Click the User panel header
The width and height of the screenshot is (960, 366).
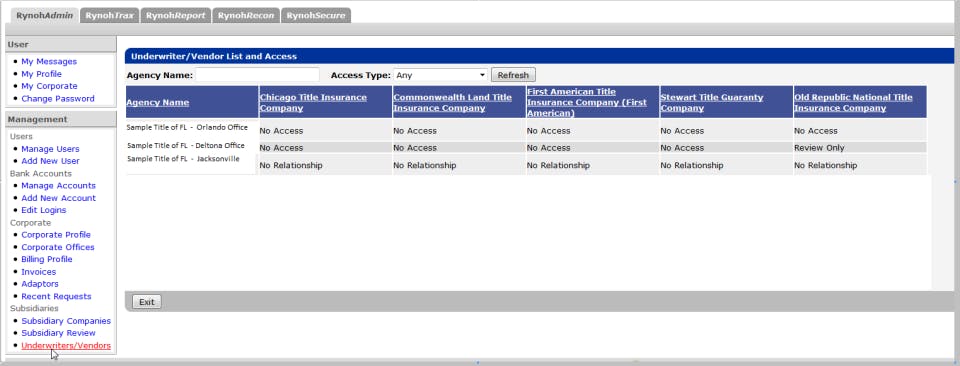pyautogui.click(x=61, y=44)
